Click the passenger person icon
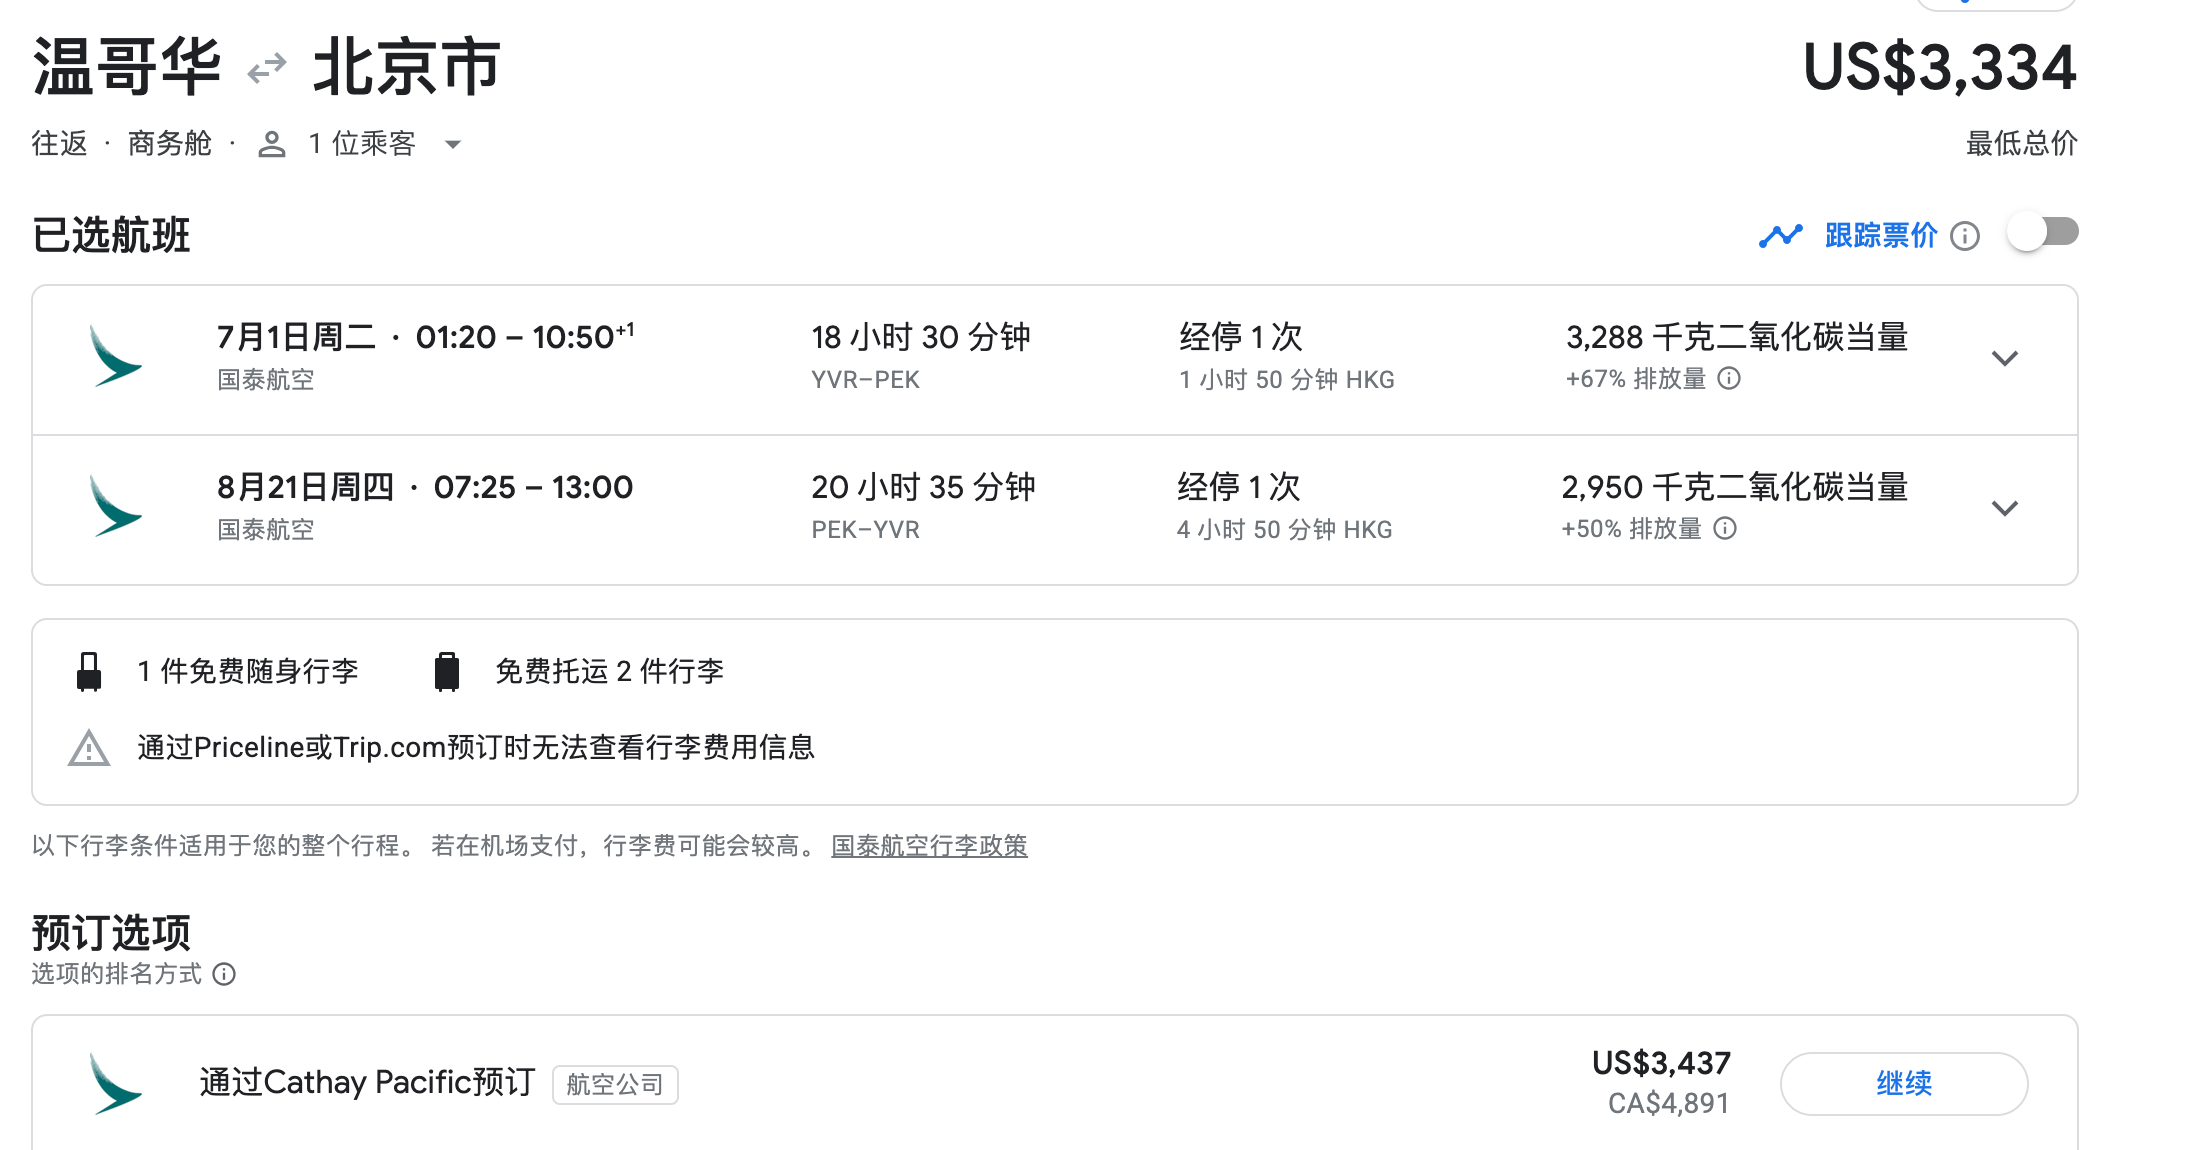Viewport: 2188px width, 1150px height. (x=272, y=145)
